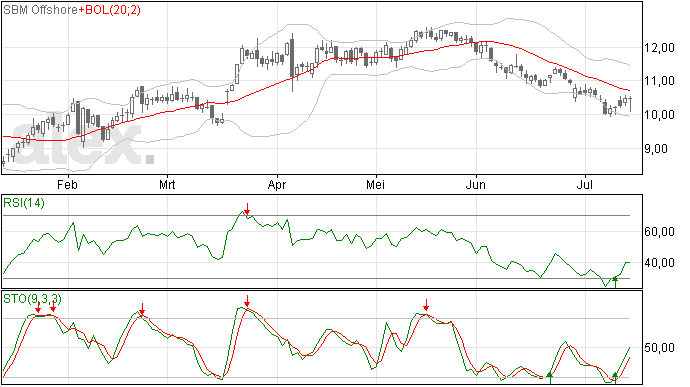This screenshot has width=690, height=387.
Task: Click the green buy arrow in RSI panel
Action: tap(615, 282)
